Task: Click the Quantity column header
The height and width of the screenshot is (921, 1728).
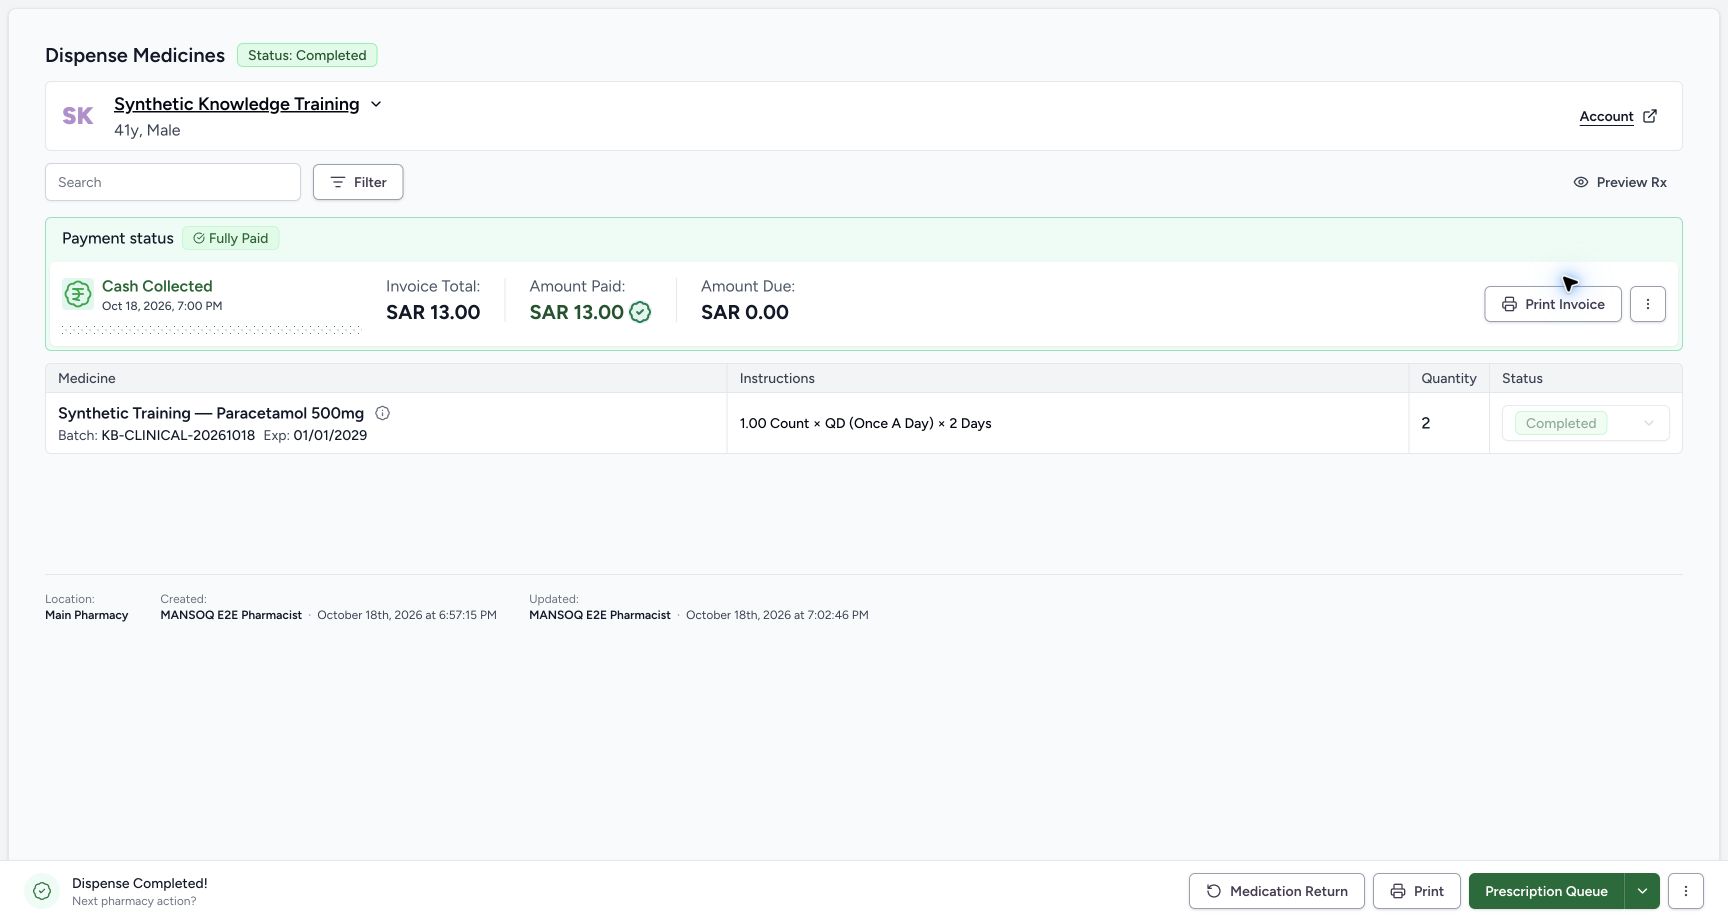Action: click(x=1449, y=378)
